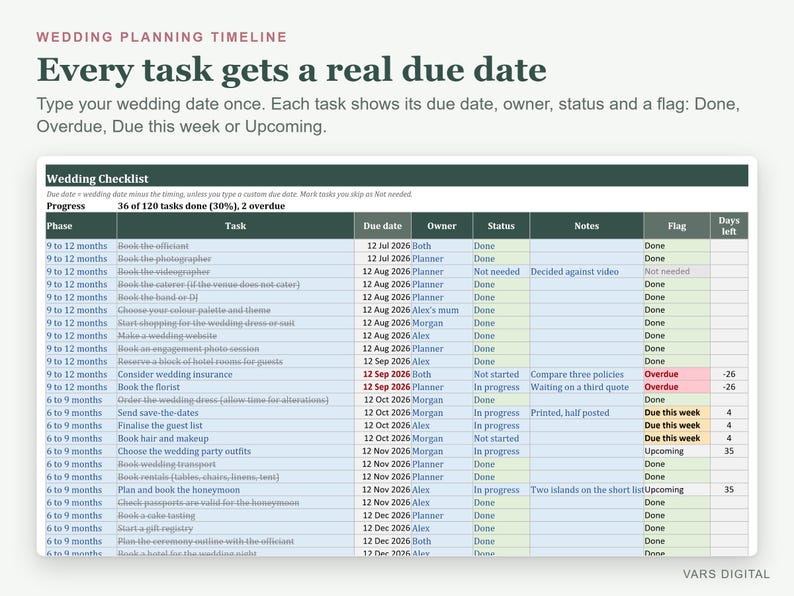Click 'Book rentals (tables, chairs, linens, tent)' task
This screenshot has width=794, height=596.
[235, 477]
